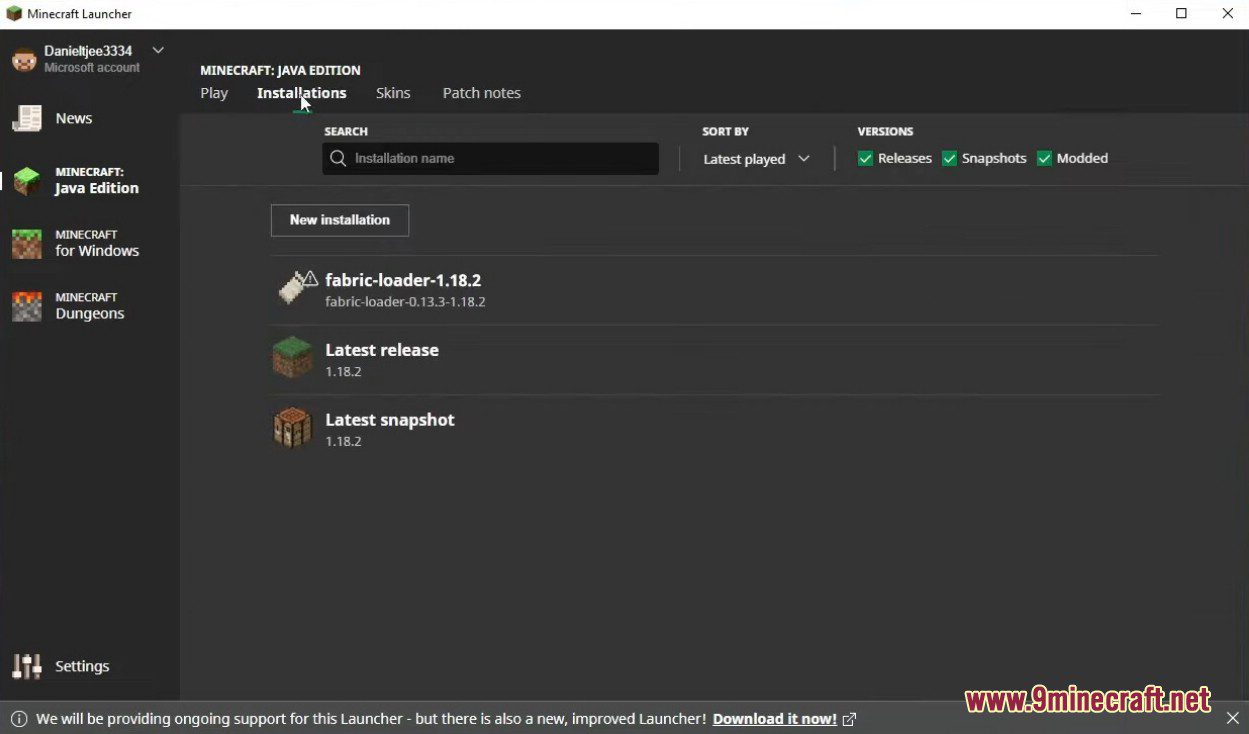Click the MINECRAFT for Windows sidebar label
Image resolution: width=1249 pixels, height=734 pixels.
coord(97,243)
